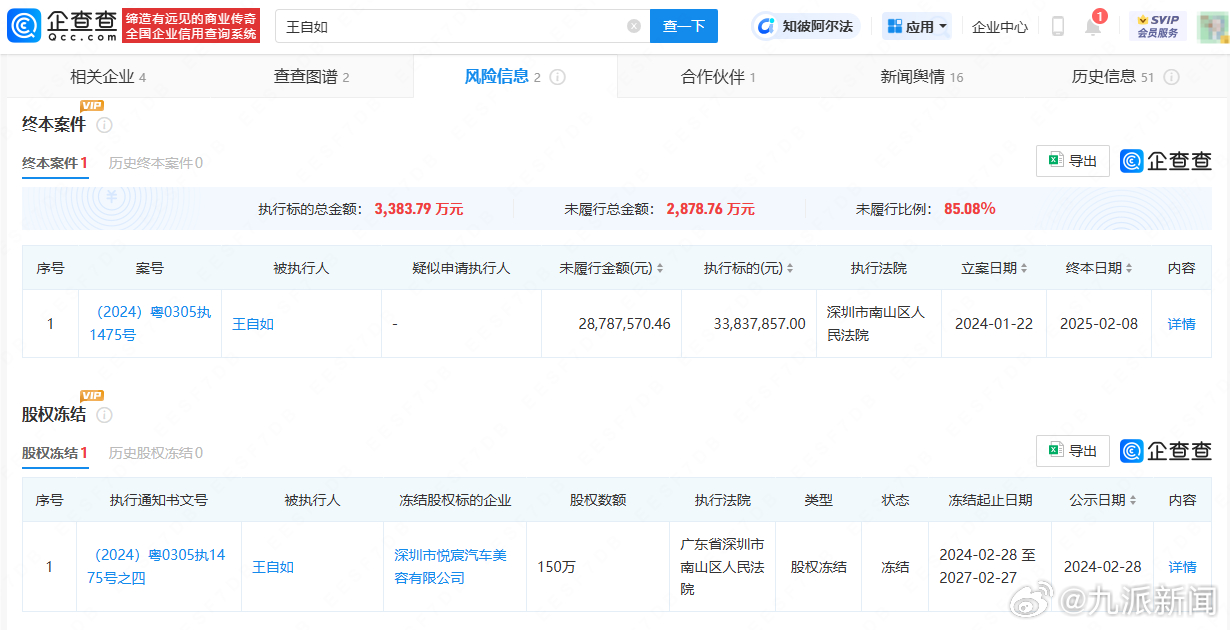
Task: Click the 股权冻结 type cell in table
Action: pos(819,567)
